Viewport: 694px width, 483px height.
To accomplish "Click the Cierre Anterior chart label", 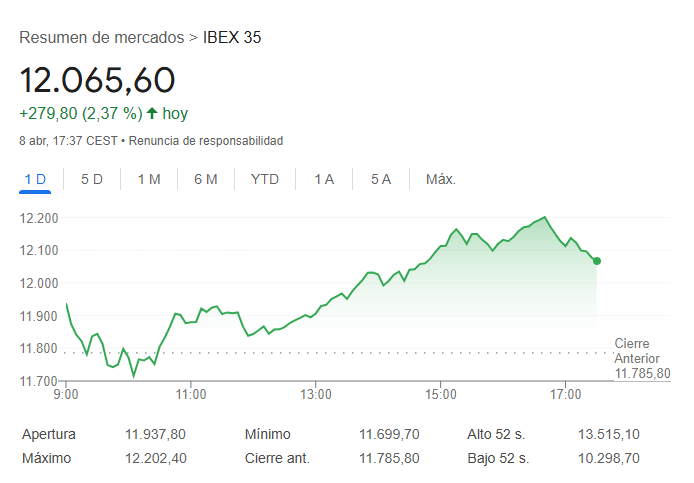I will click(636, 351).
